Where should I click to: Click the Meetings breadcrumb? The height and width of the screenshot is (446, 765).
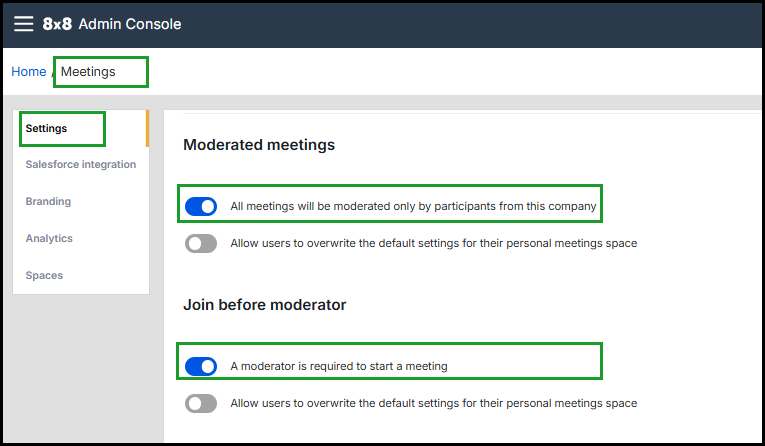pos(88,72)
